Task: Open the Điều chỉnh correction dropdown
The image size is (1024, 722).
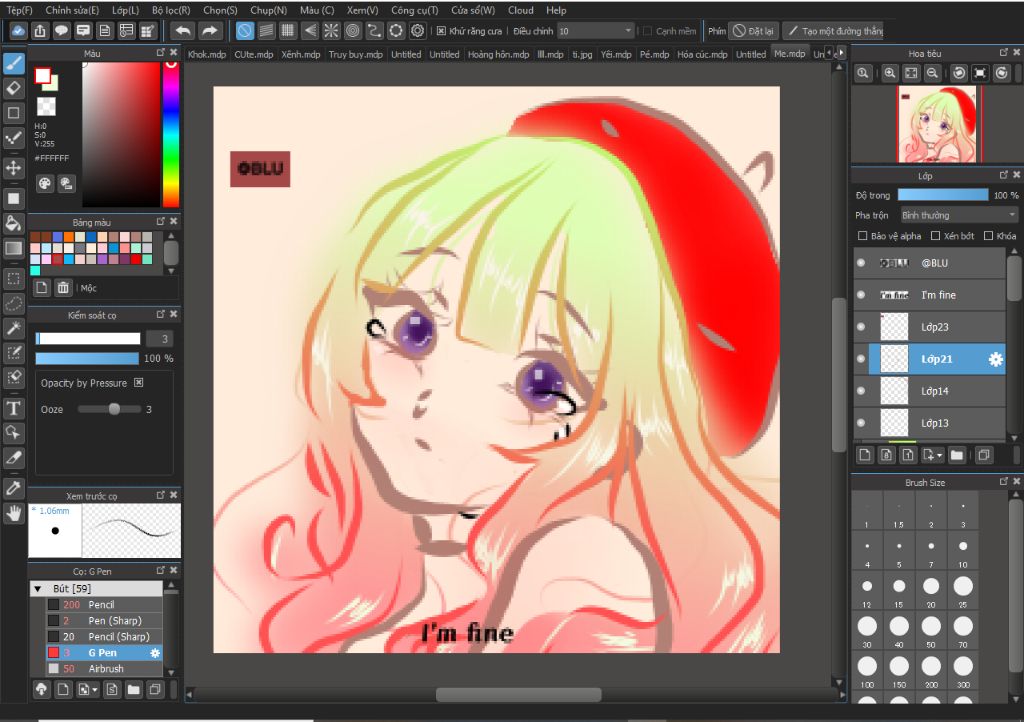Action: tap(595, 31)
